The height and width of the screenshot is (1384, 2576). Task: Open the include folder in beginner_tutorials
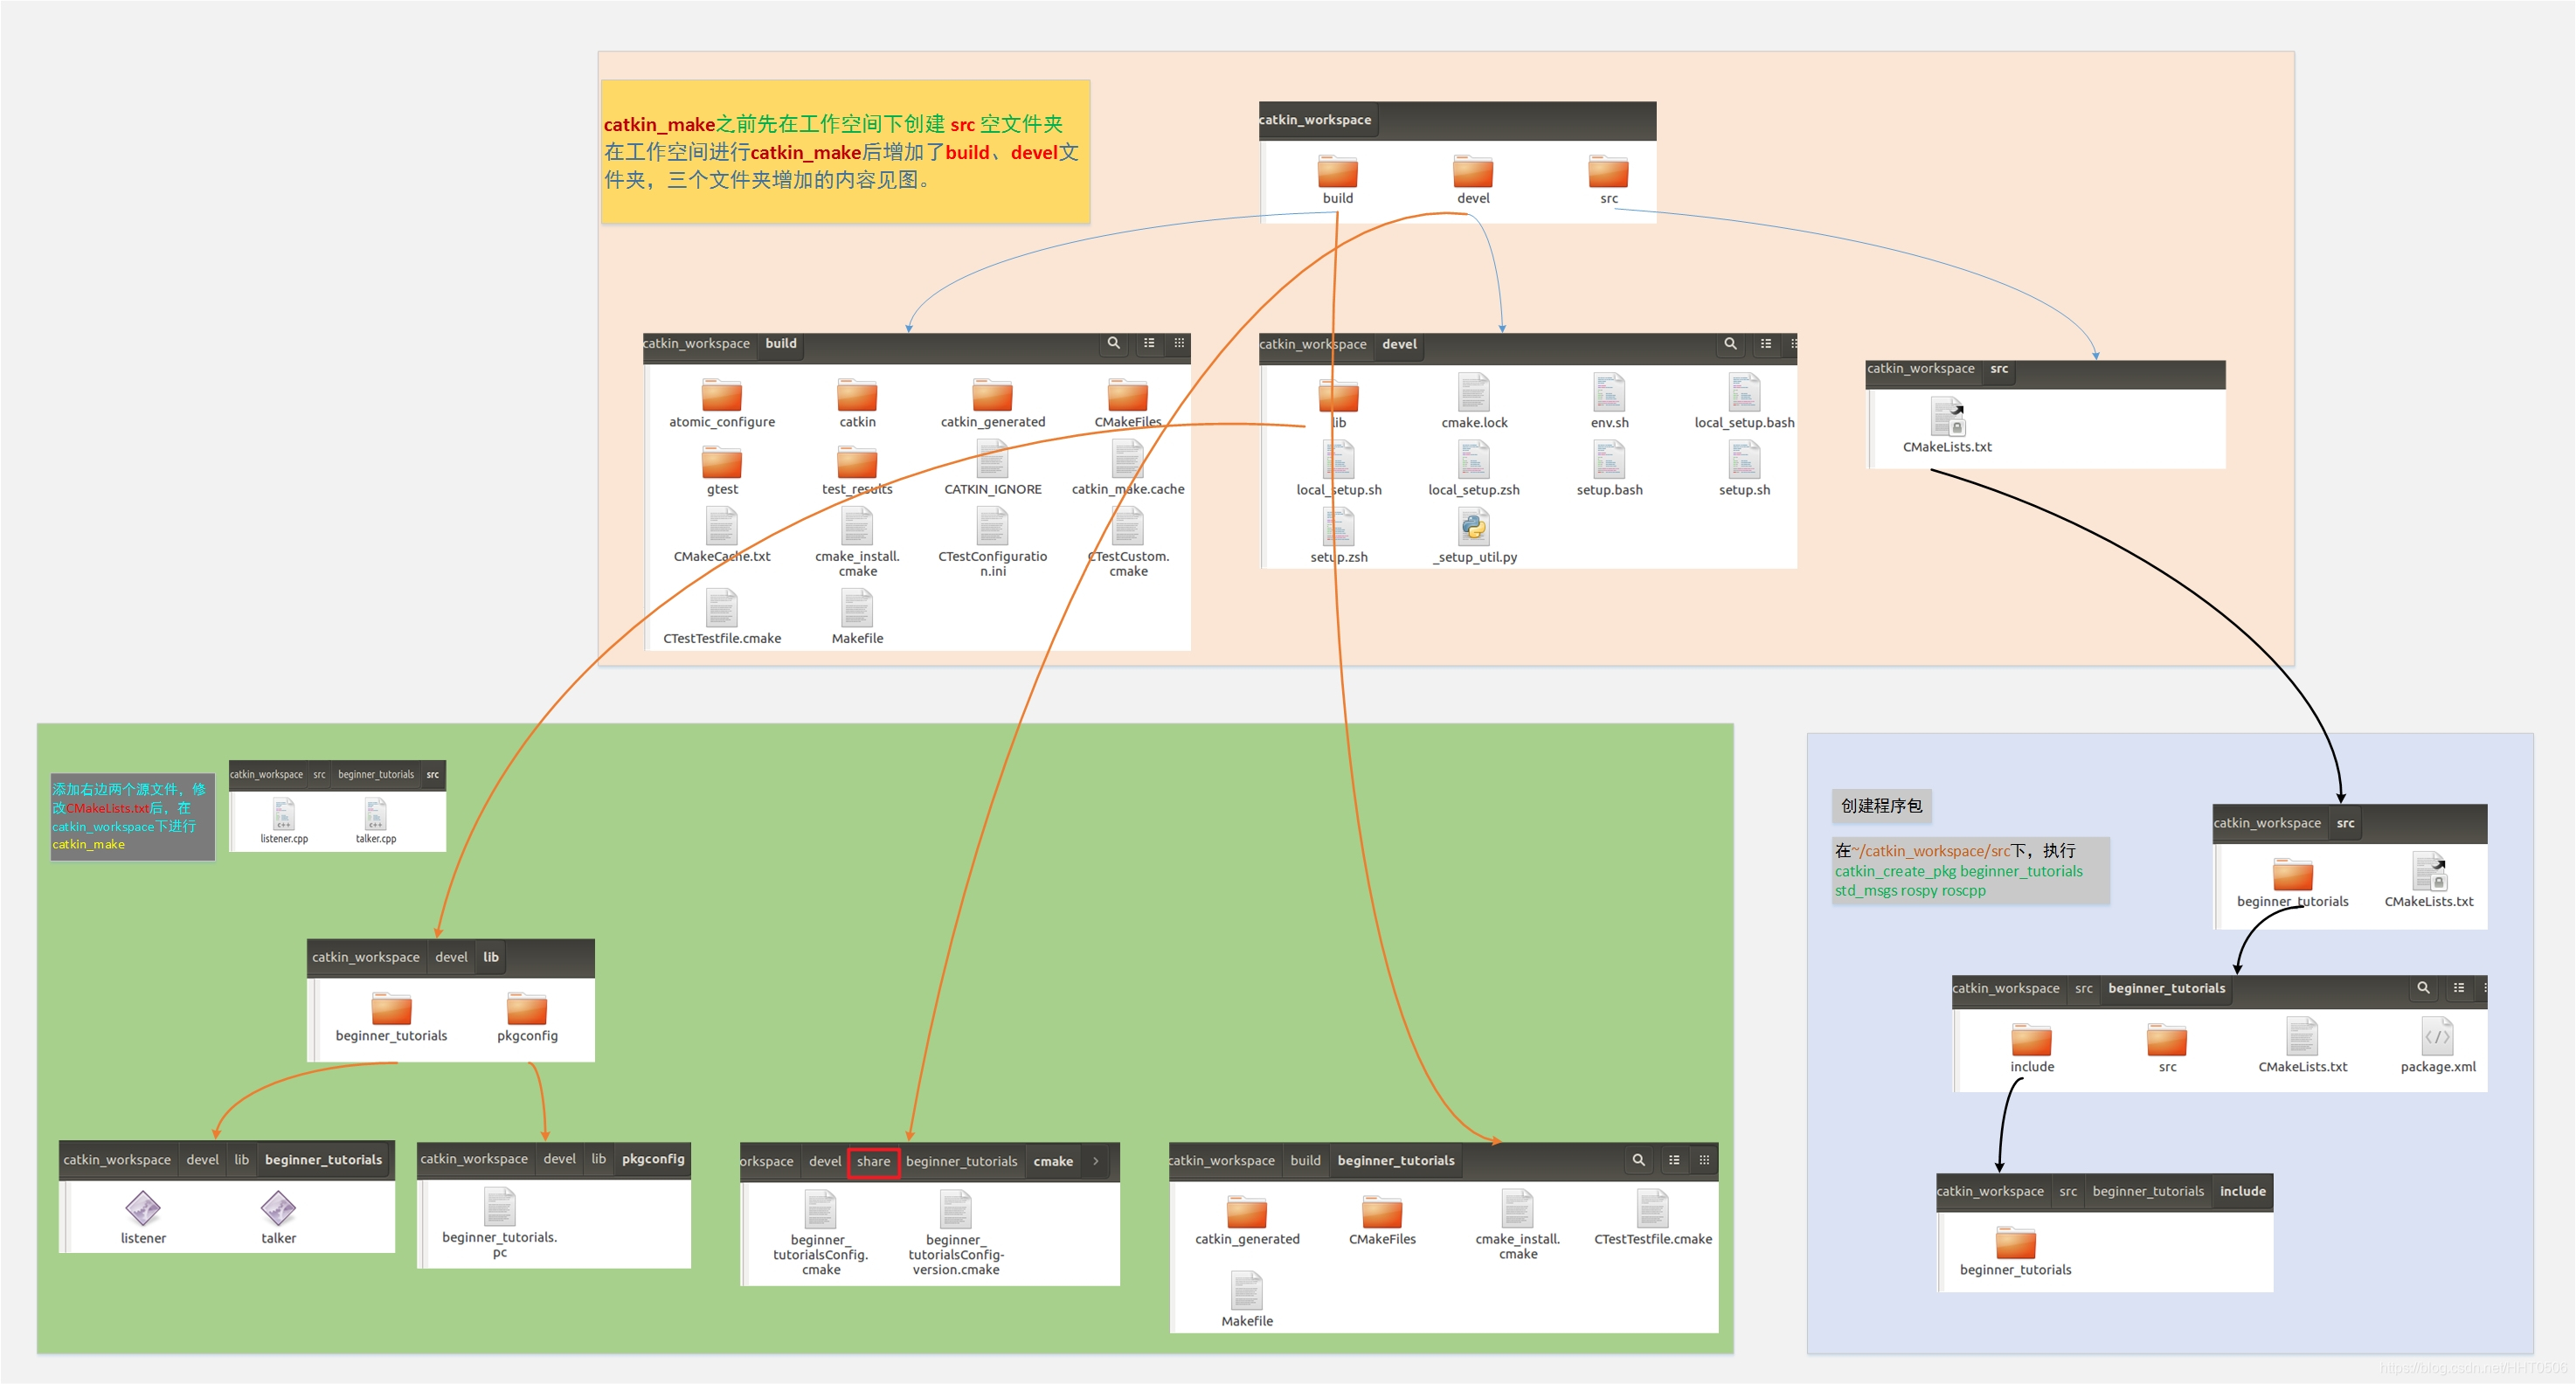pyautogui.click(x=2031, y=1040)
